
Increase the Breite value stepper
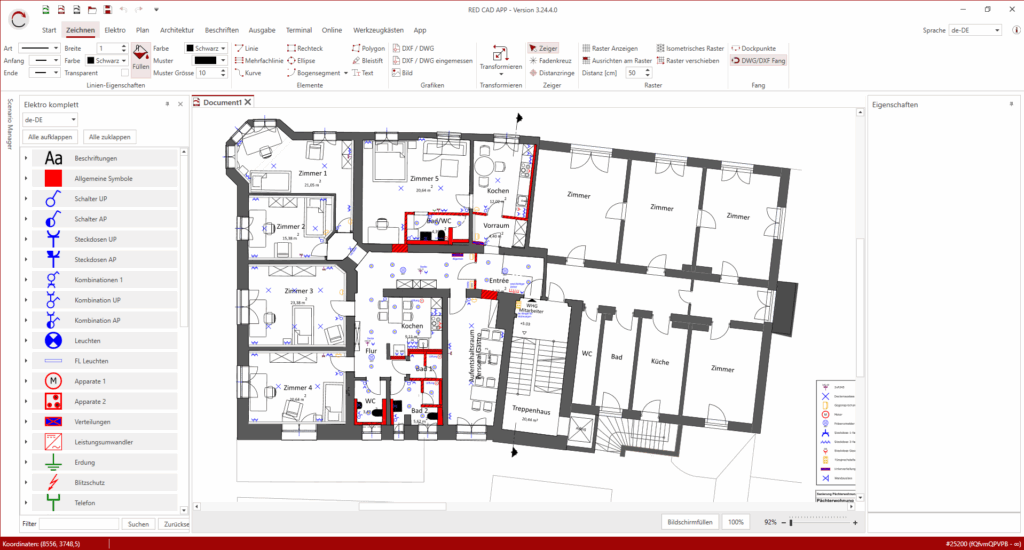(x=124, y=46)
